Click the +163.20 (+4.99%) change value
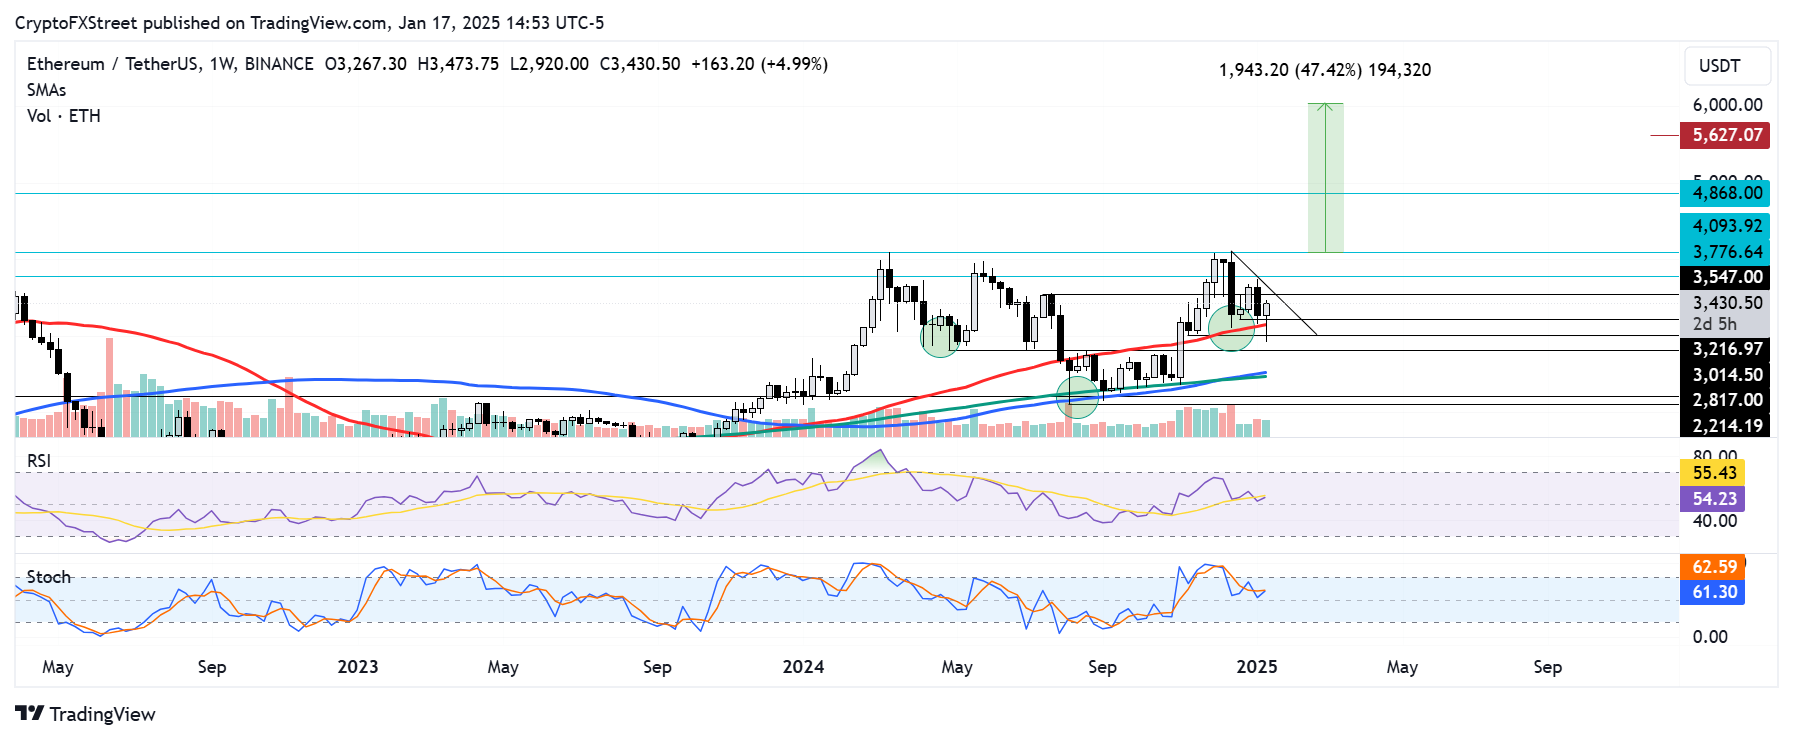The image size is (1793, 740). coord(760,64)
